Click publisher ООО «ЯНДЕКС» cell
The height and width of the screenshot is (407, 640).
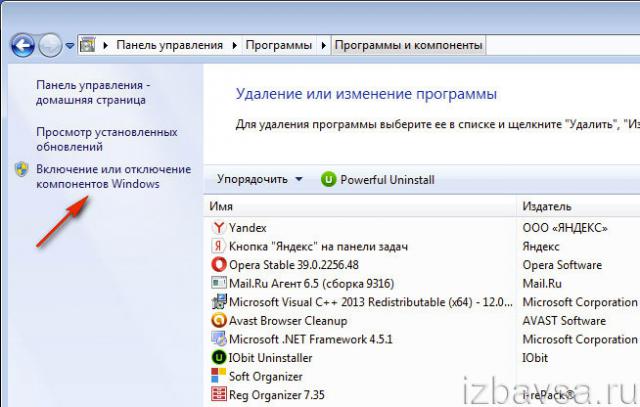click(565, 228)
